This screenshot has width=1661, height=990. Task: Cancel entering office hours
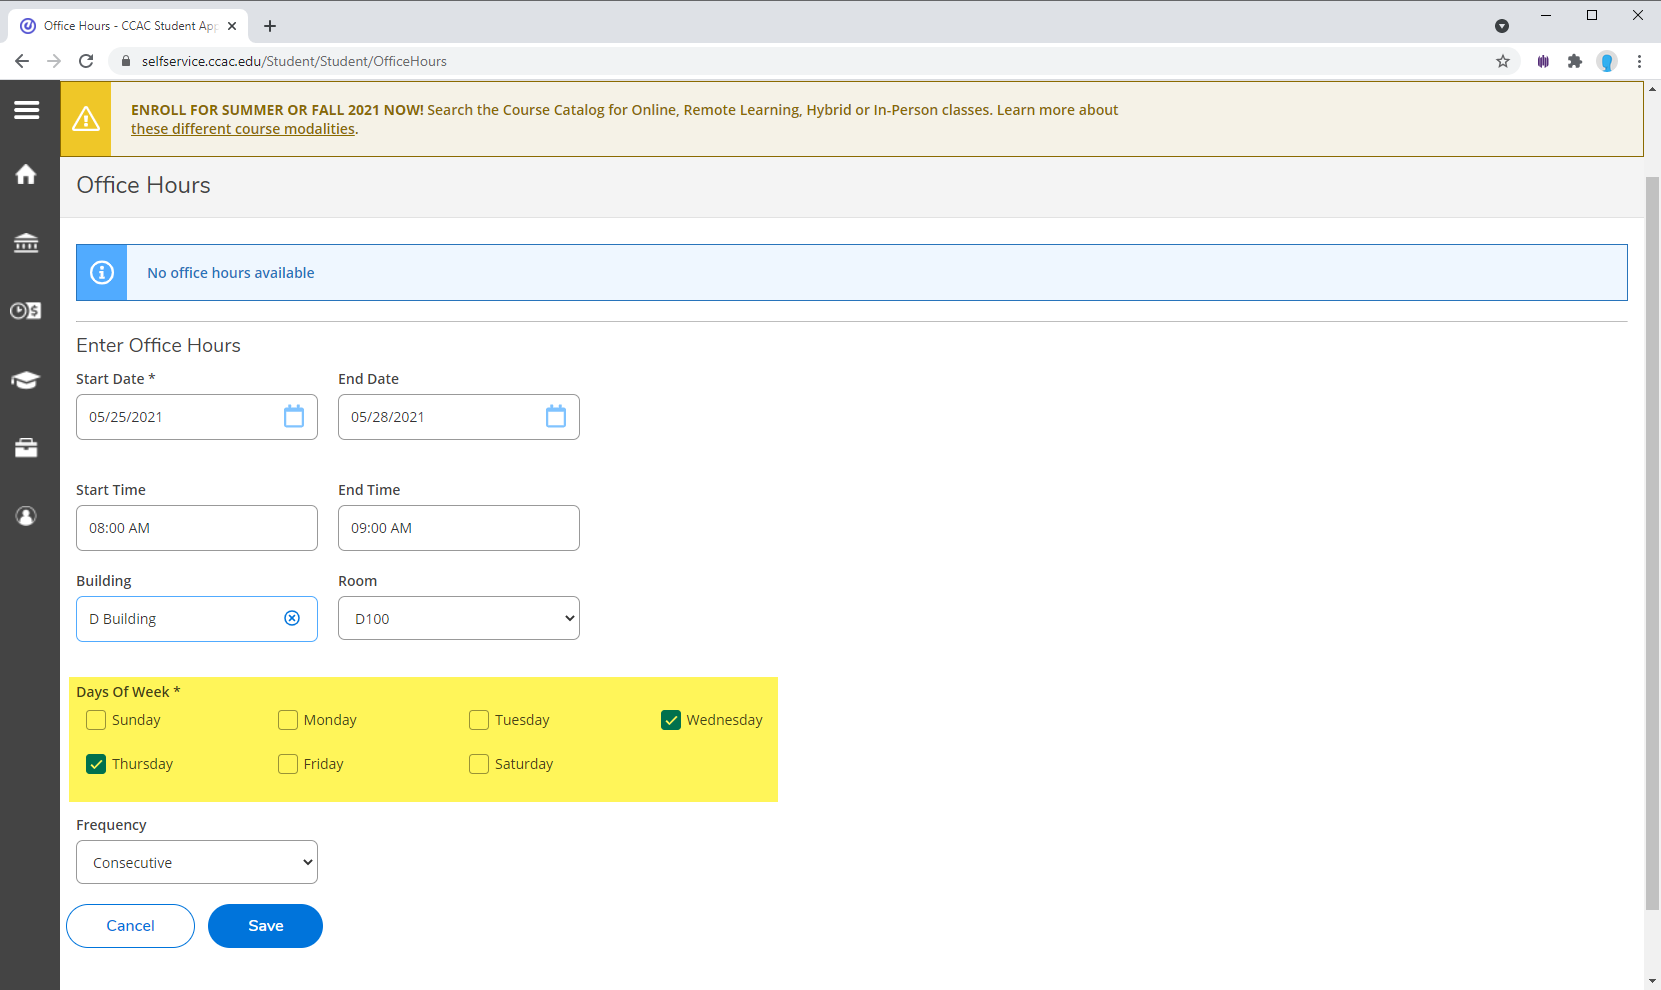130,926
